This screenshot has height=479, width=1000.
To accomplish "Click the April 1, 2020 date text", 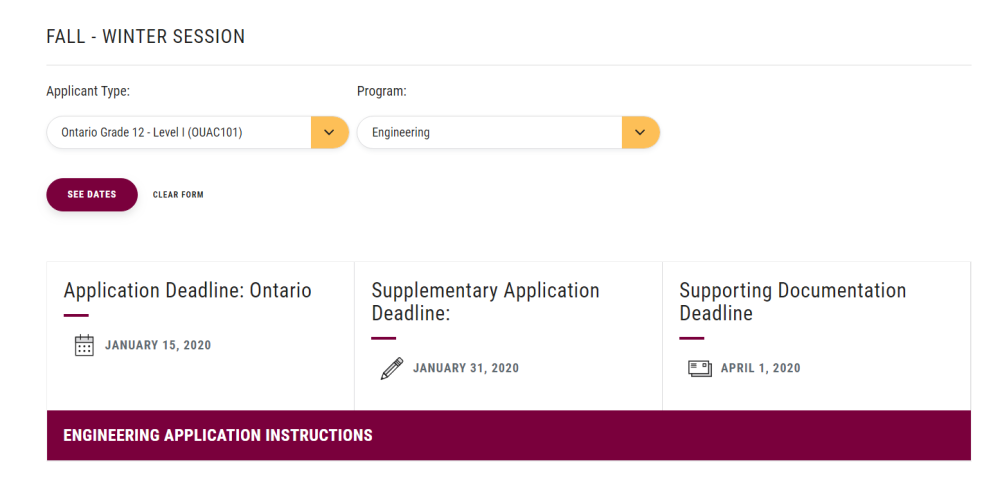I will click(x=761, y=368).
